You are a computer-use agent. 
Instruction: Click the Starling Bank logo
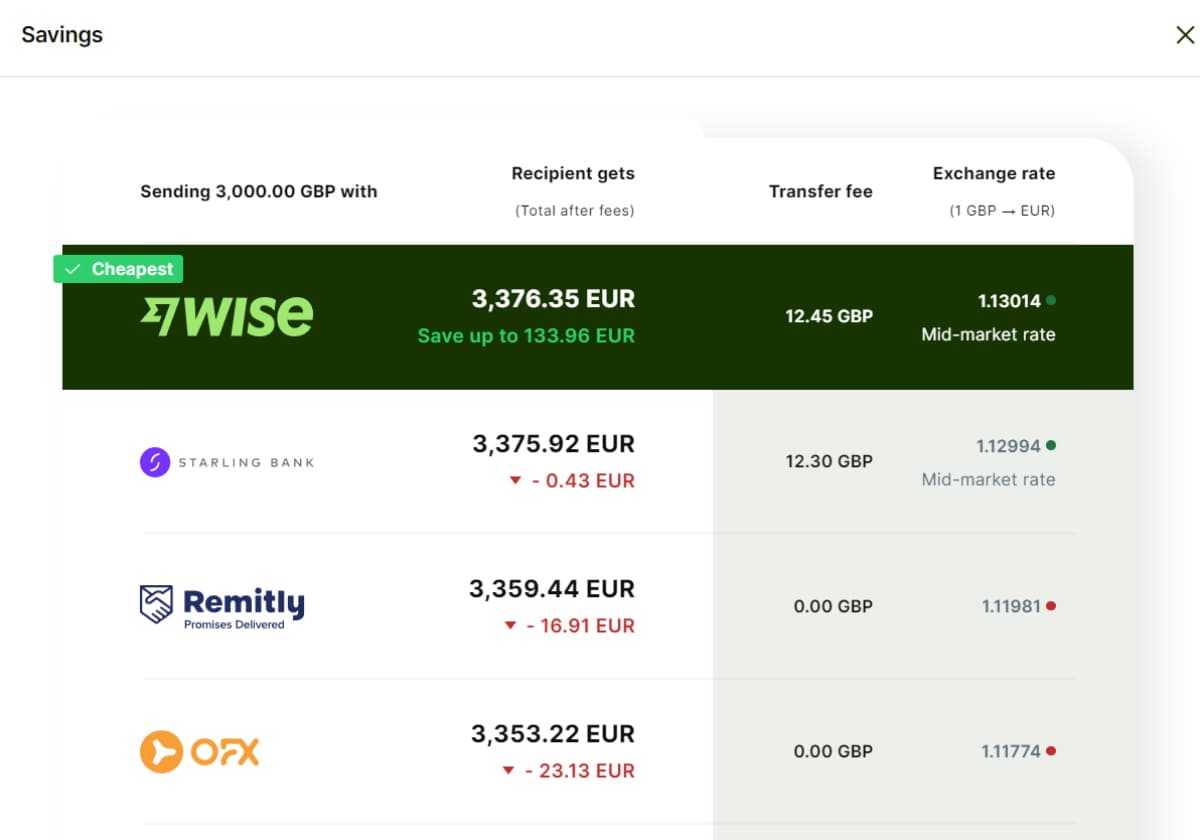coord(227,462)
